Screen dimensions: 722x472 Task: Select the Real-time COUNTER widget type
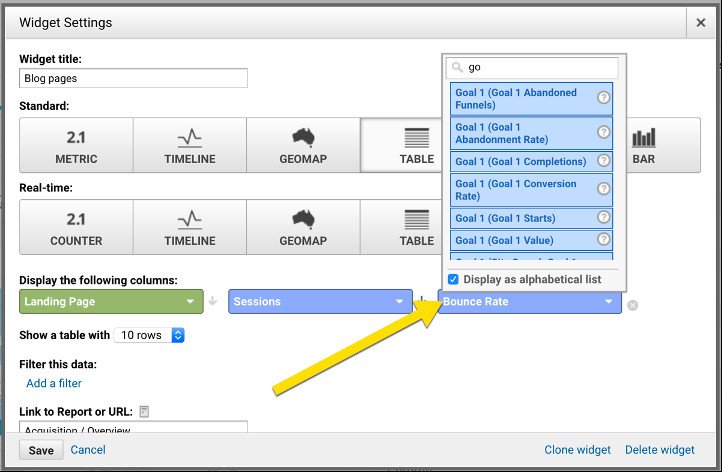pos(76,227)
